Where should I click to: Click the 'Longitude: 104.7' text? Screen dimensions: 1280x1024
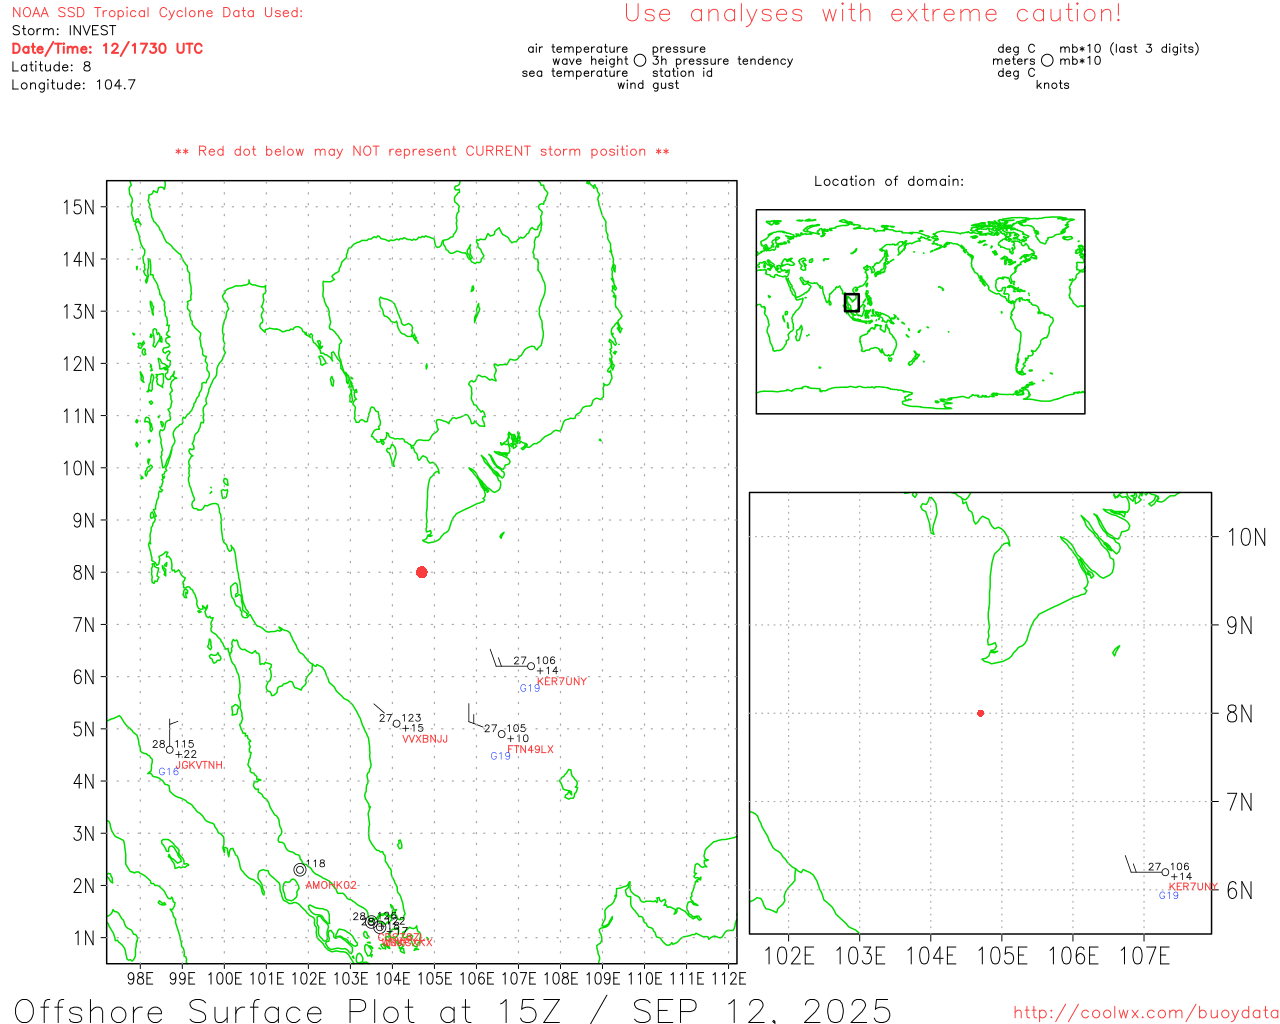tap(73, 85)
